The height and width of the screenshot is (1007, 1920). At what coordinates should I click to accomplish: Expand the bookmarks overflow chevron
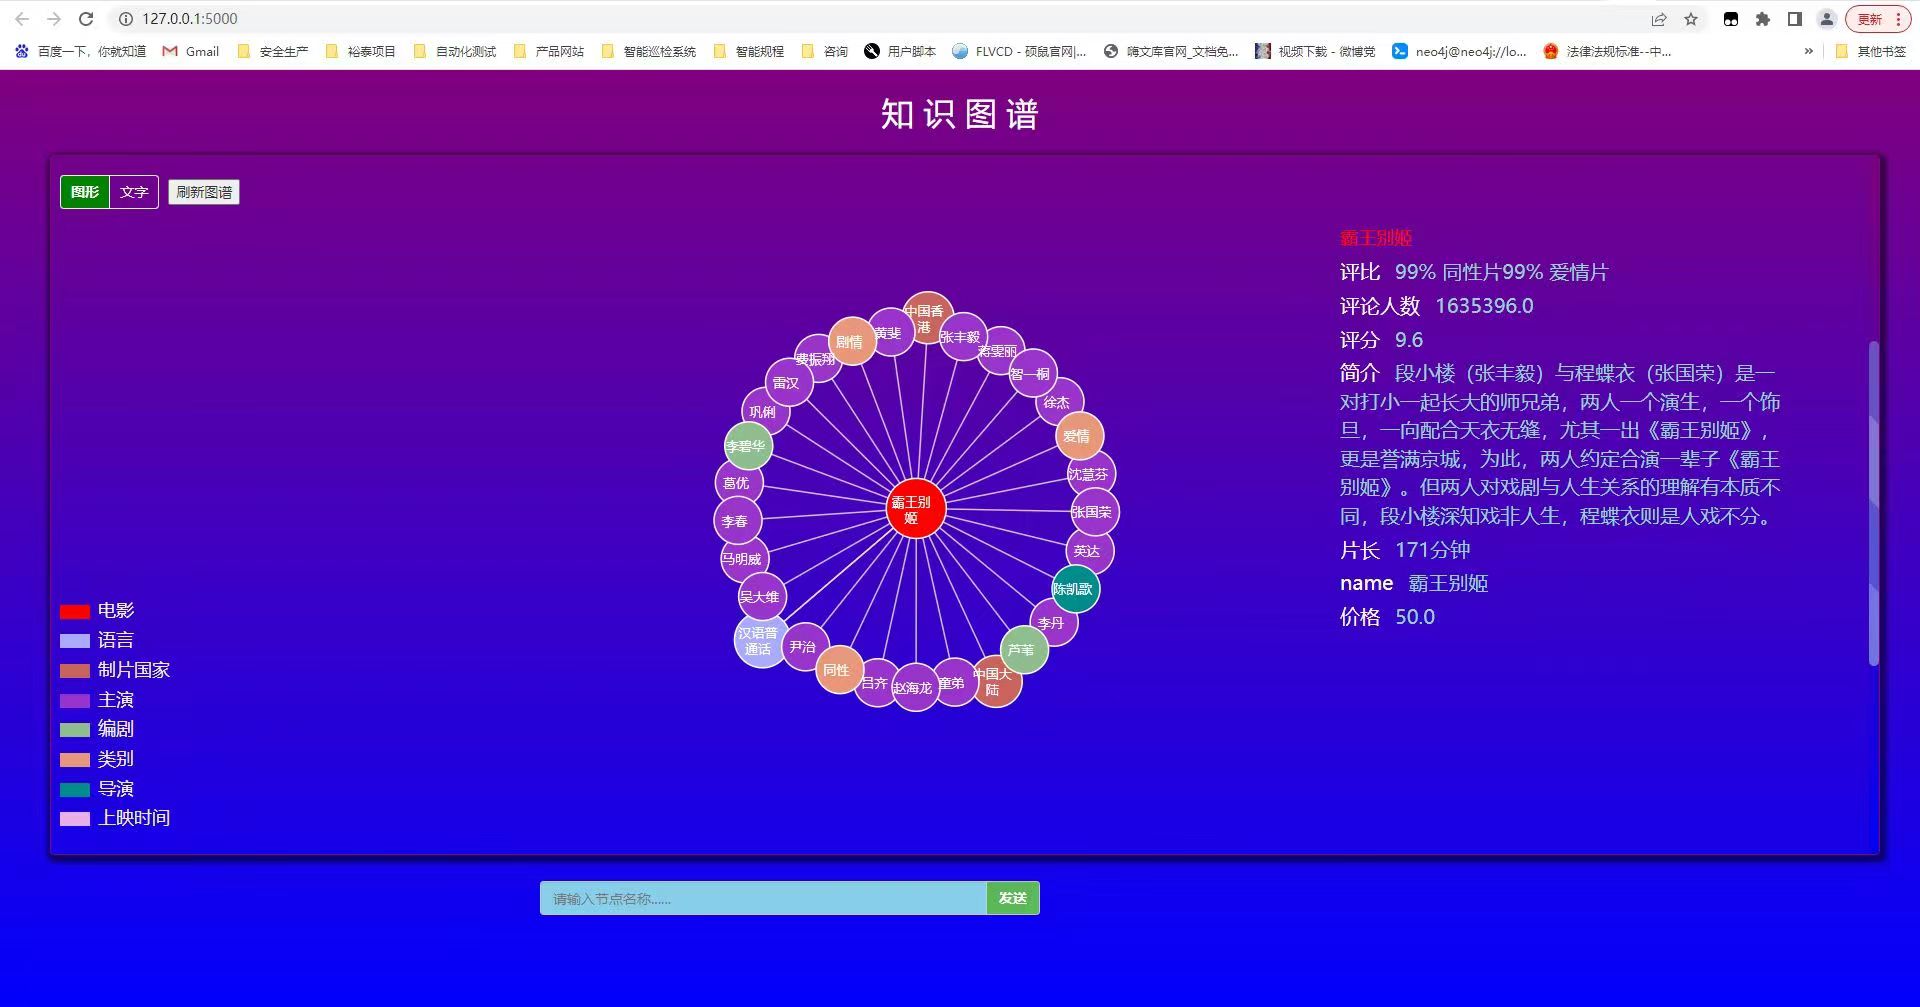(x=1808, y=51)
